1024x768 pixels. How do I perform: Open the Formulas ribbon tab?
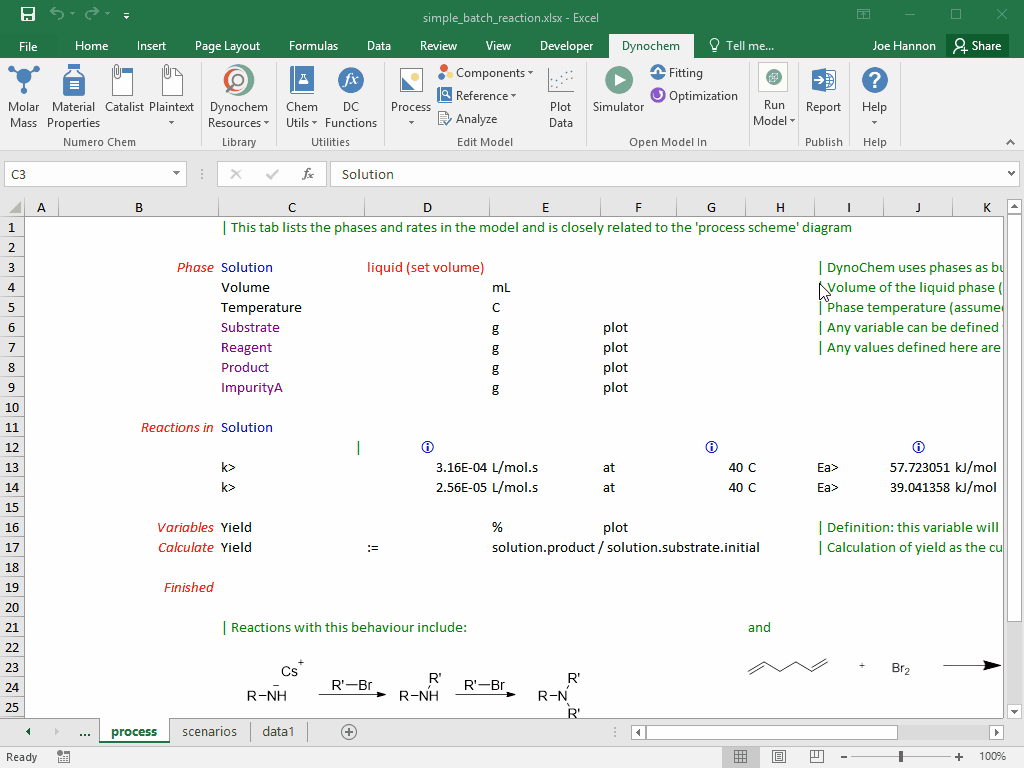pos(313,45)
